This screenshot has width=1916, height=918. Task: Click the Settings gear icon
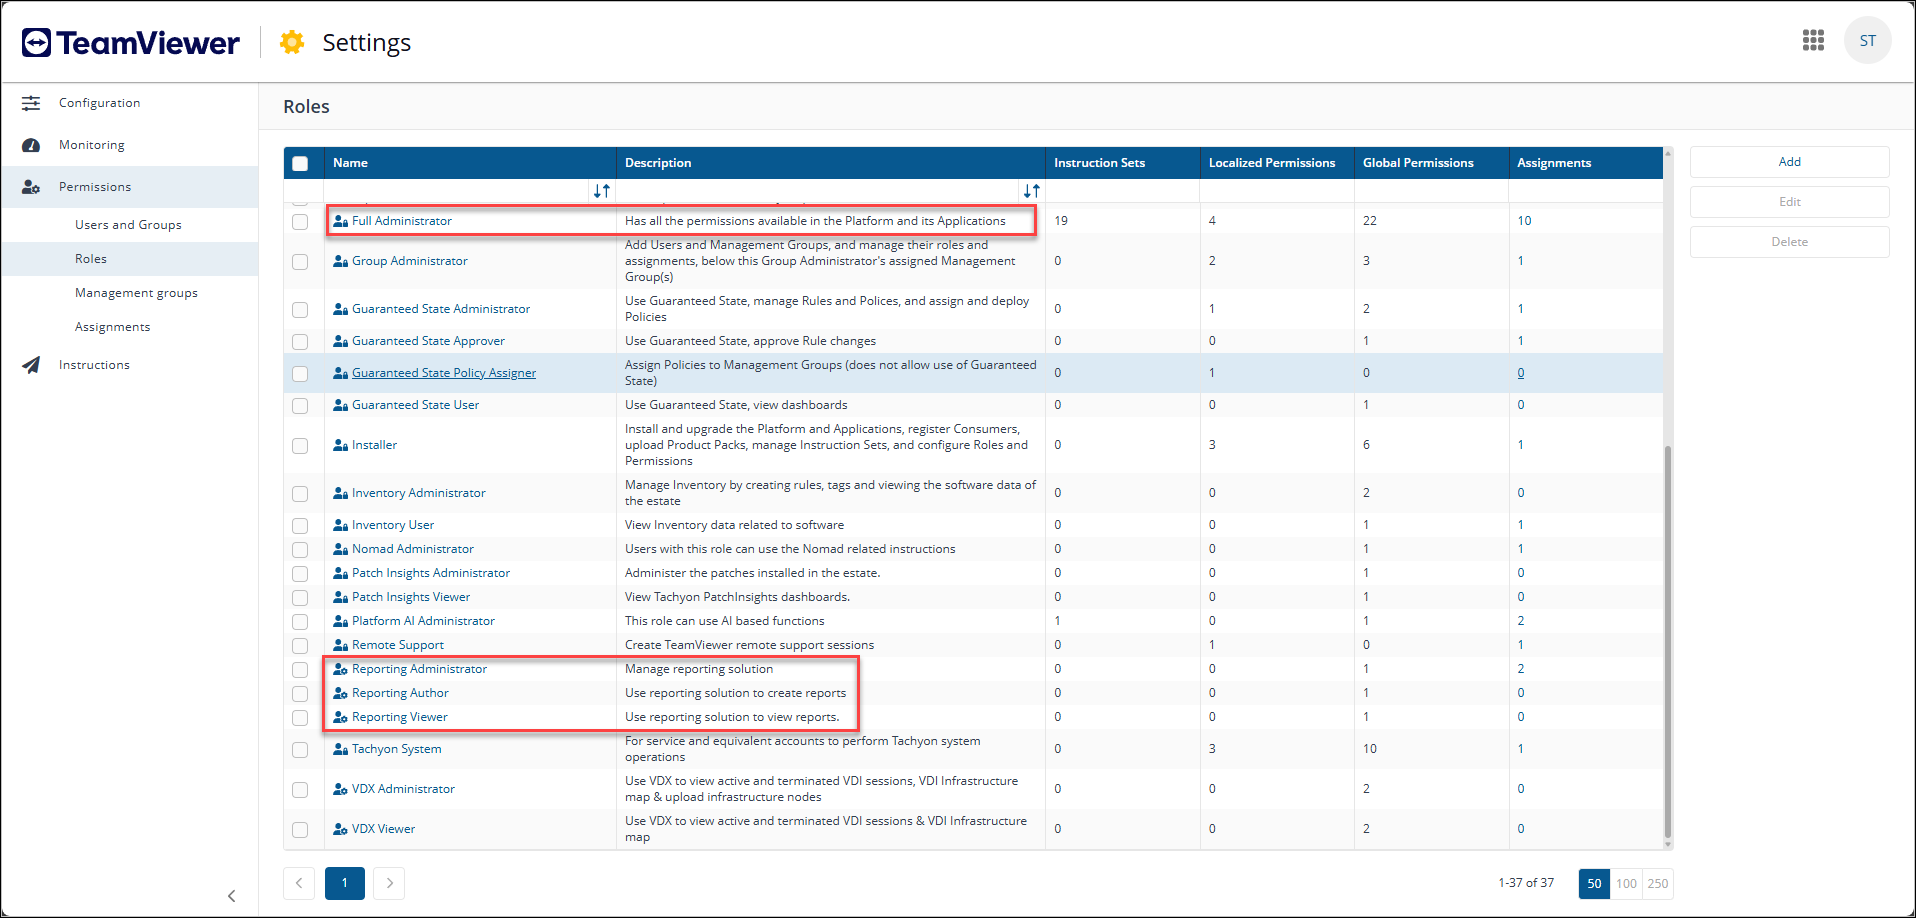pos(292,42)
